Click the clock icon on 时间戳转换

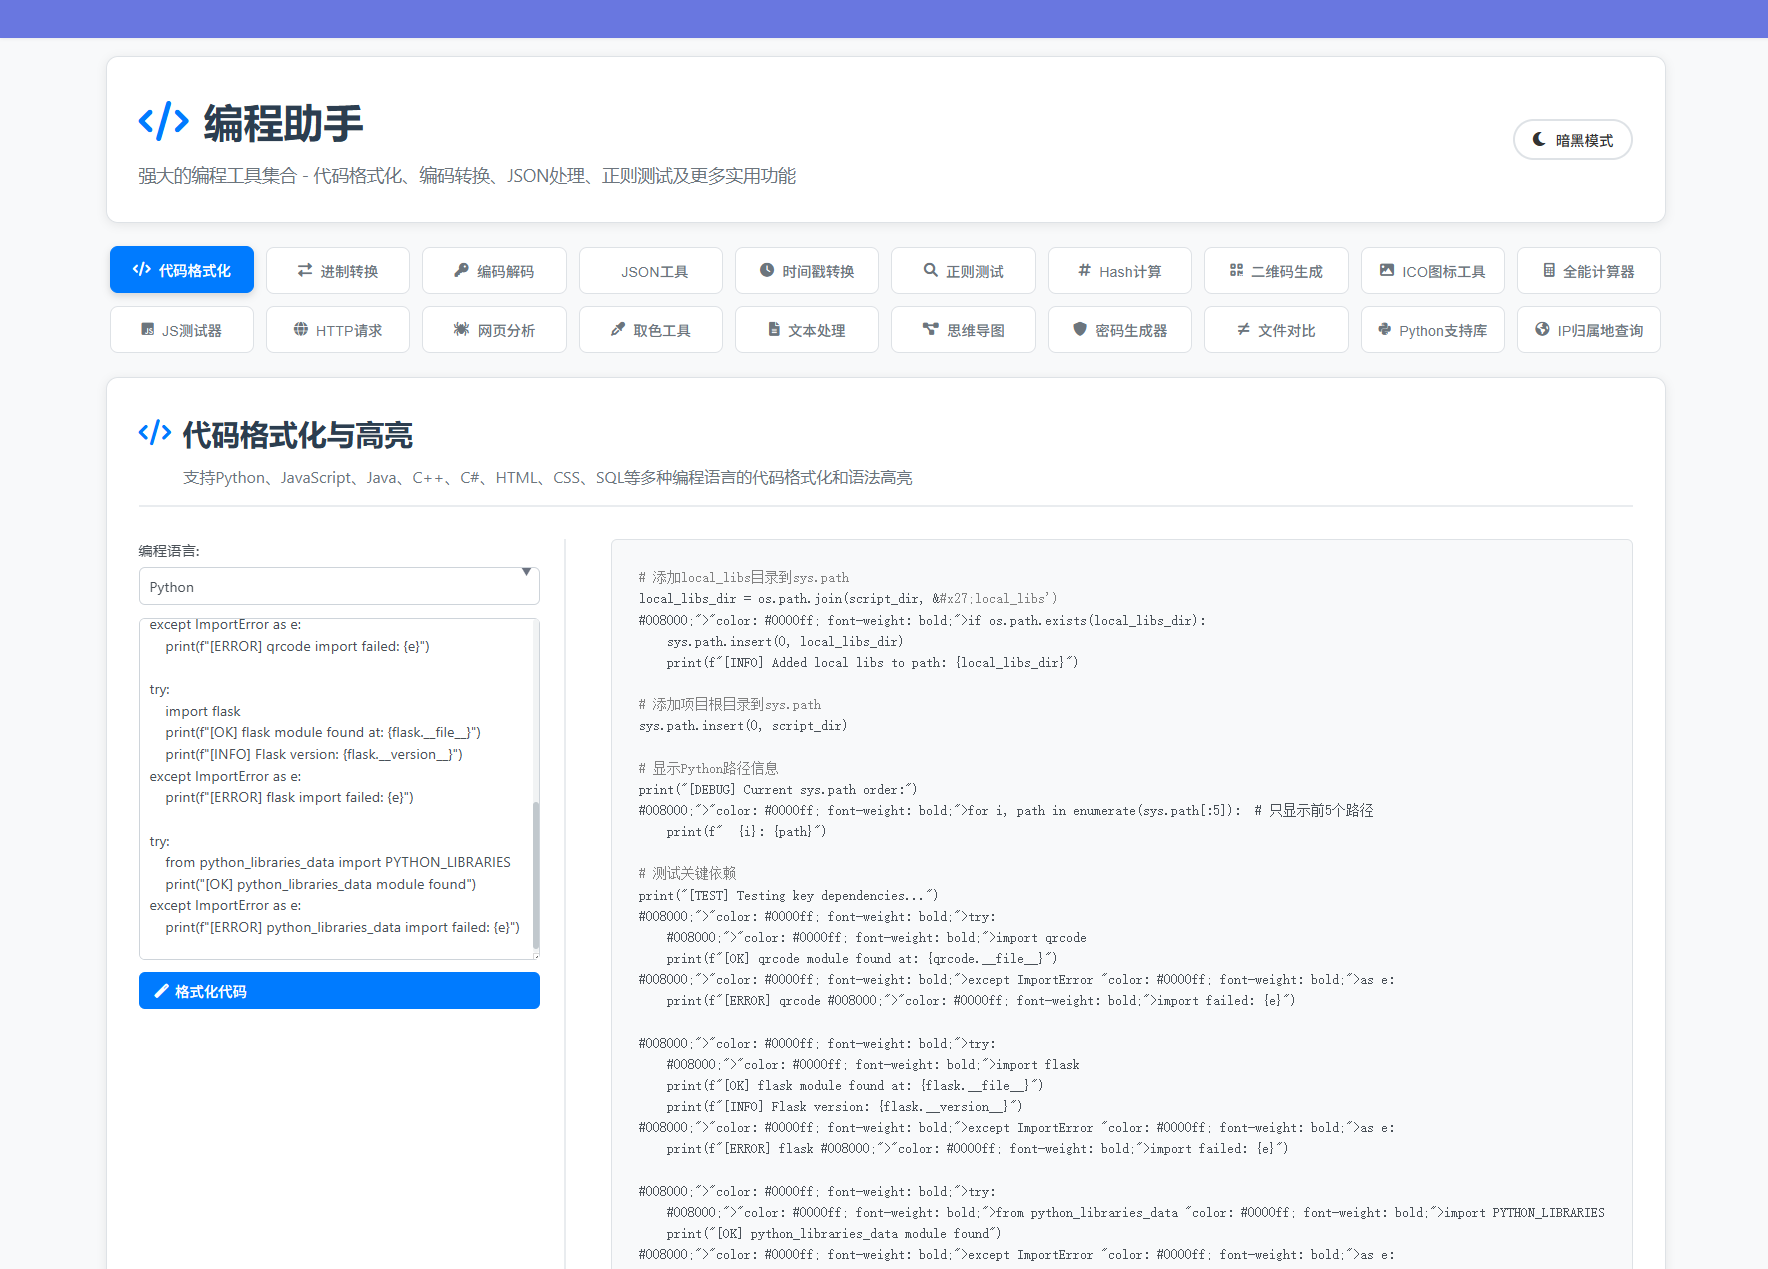pos(767,270)
